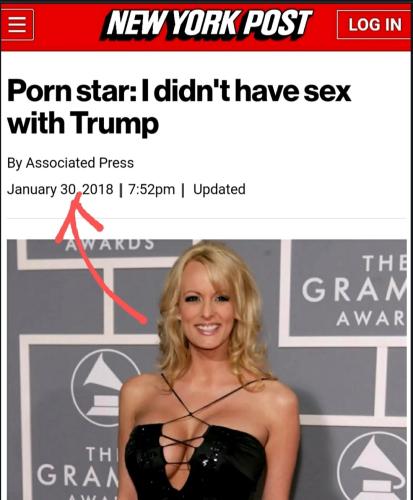
Task: Click the Associated Press byline
Action: pyautogui.click(x=70, y=163)
